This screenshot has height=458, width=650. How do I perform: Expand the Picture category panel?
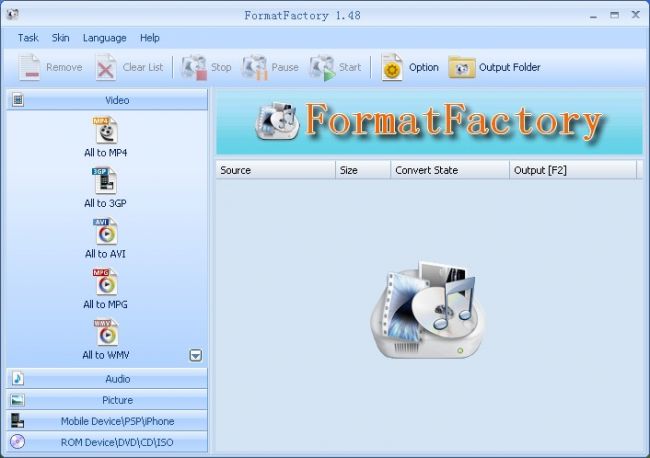107,400
